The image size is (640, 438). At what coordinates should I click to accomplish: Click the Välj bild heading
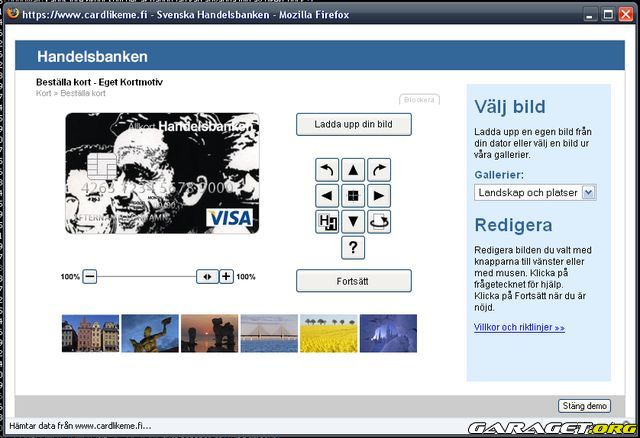point(510,107)
